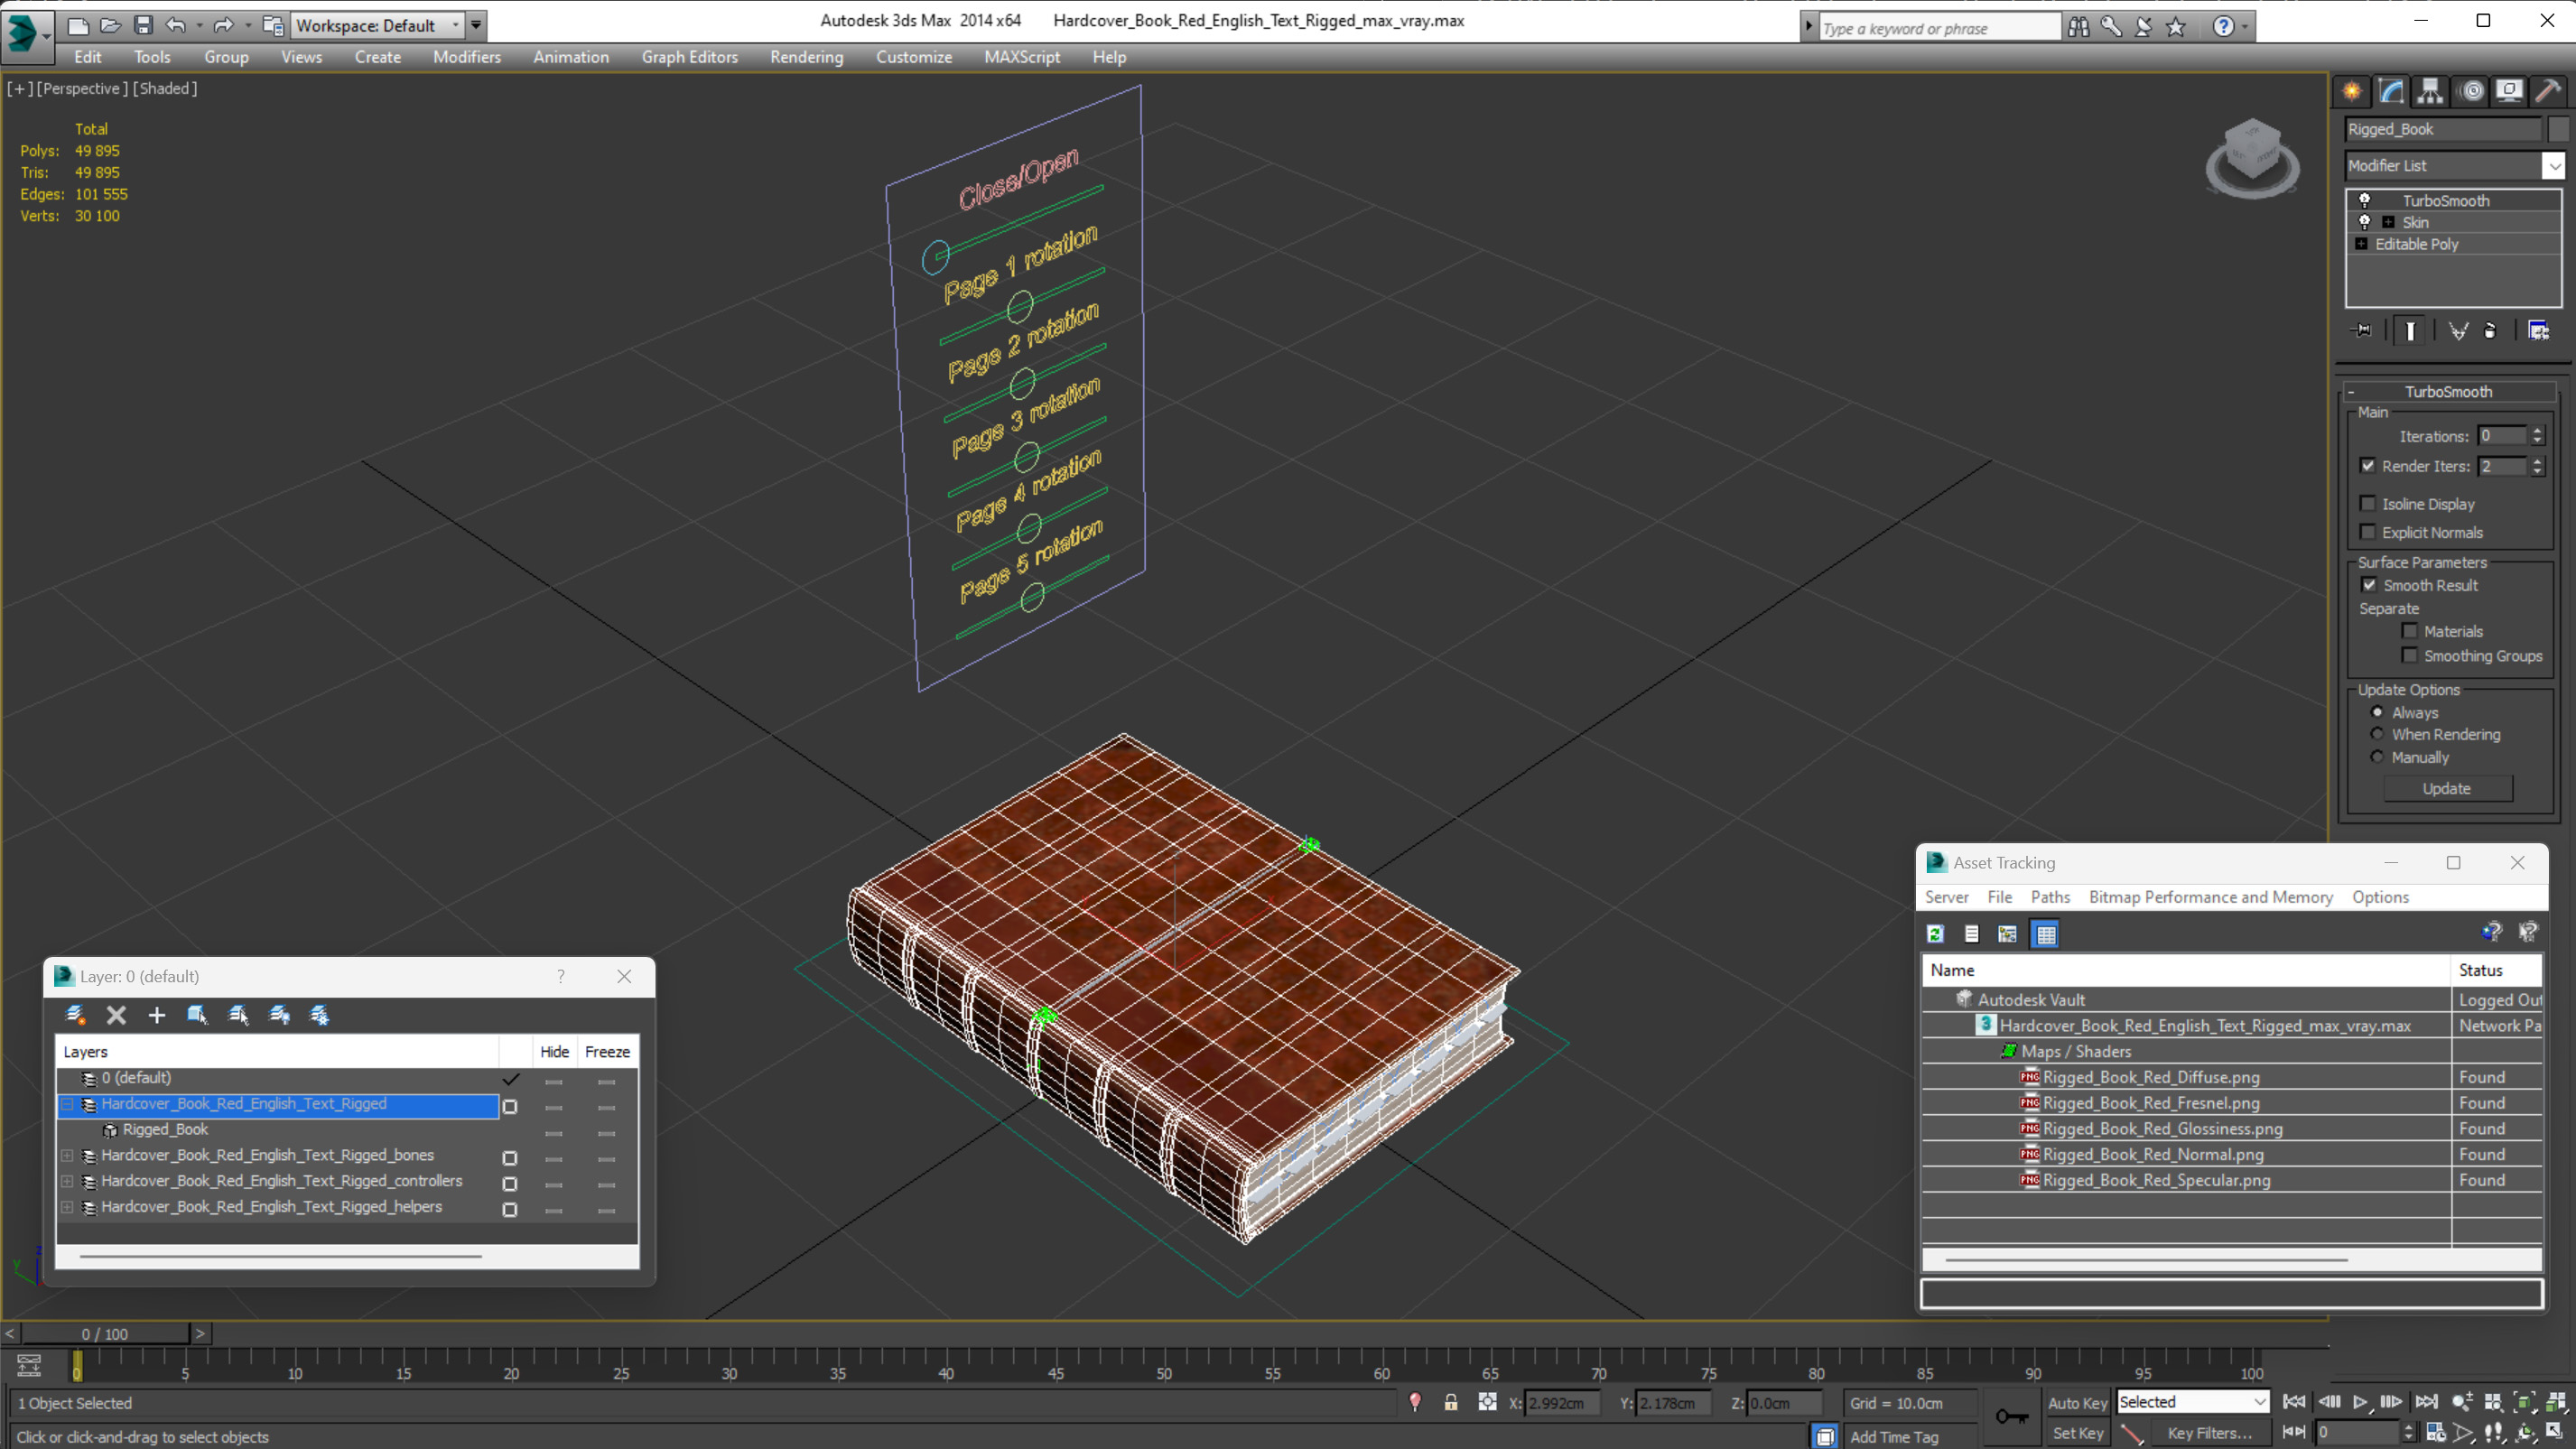Image resolution: width=2576 pixels, height=1449 pixels.
Task: Click Remove Modifier trash icon
Action: 2491,330
